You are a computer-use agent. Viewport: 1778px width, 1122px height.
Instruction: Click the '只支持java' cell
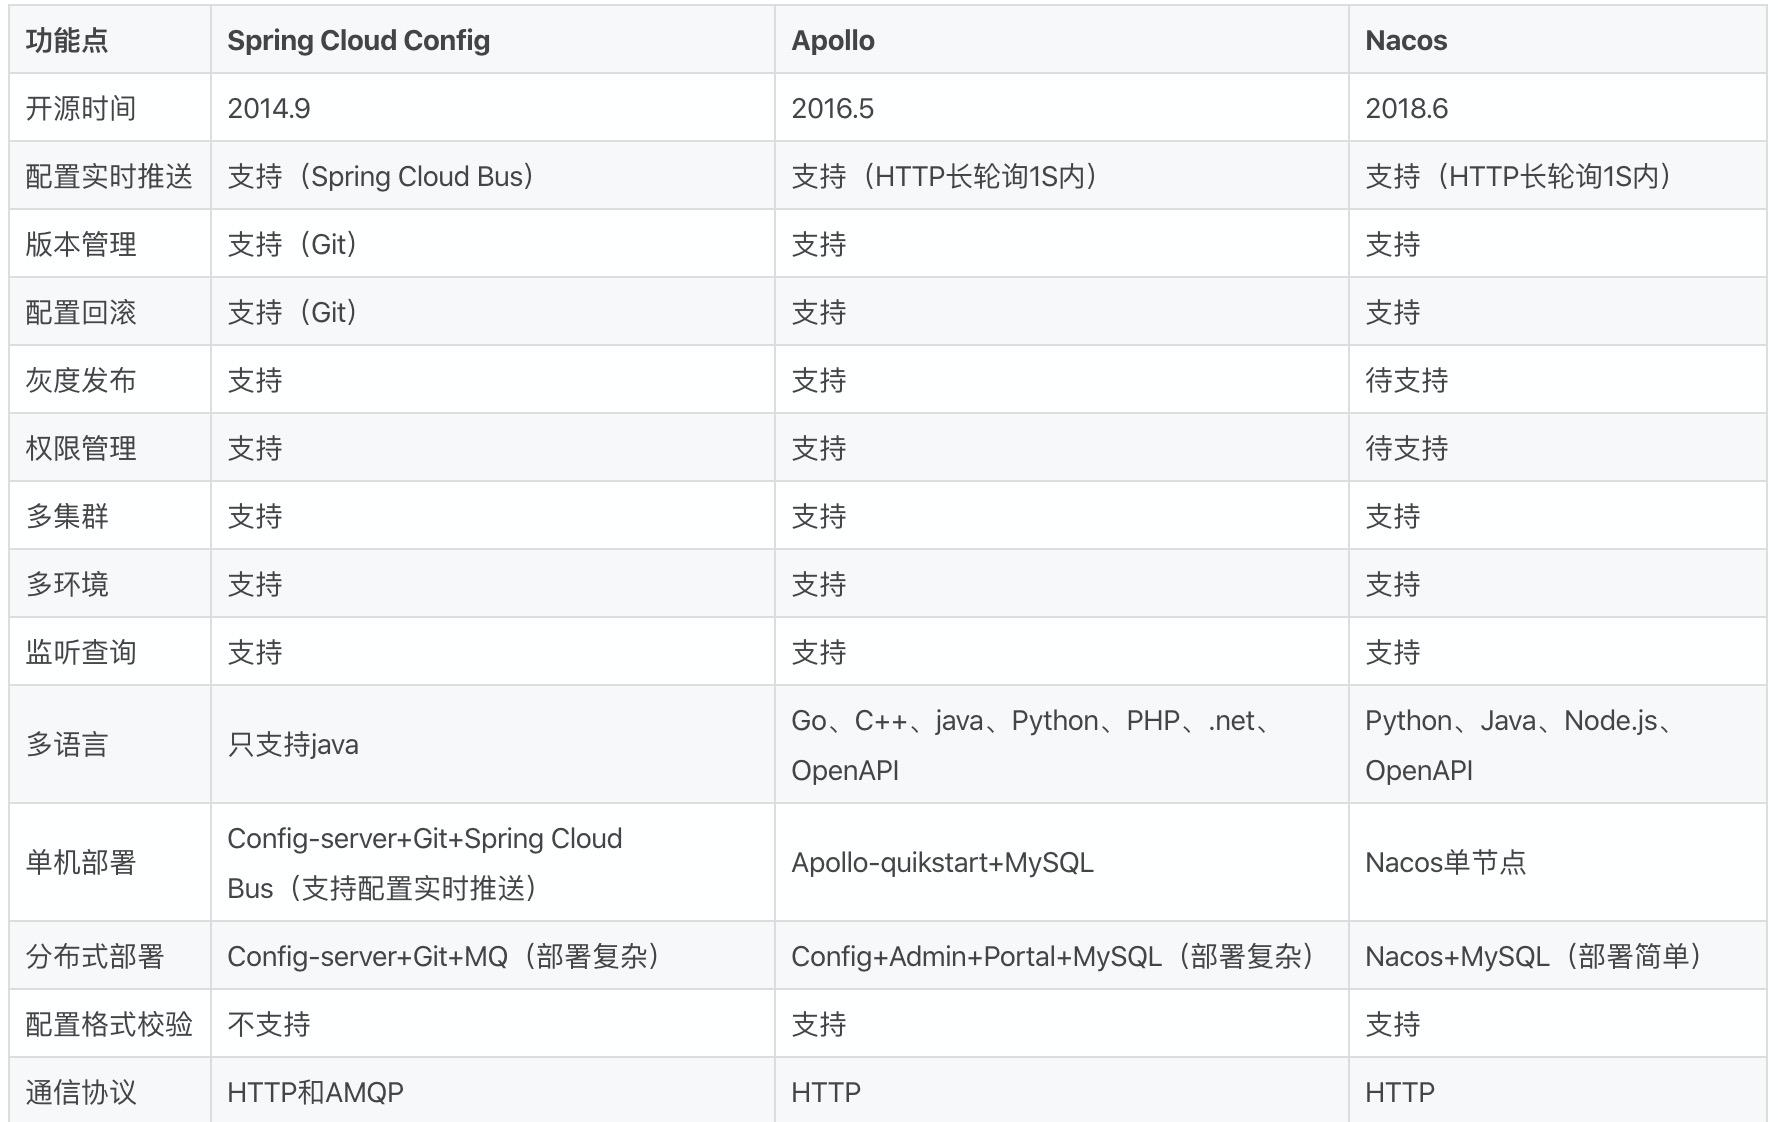pyautogui.click(x=493, y=744)
